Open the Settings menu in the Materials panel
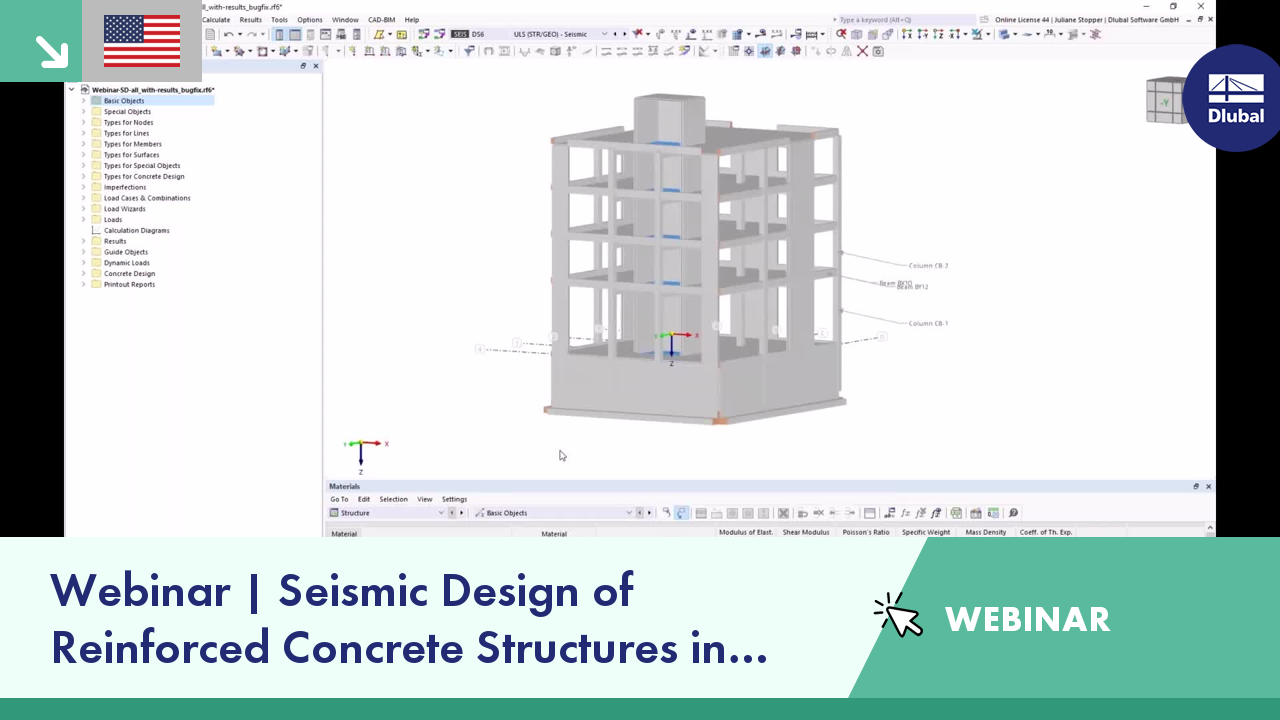This screenshot has width=1280, height=720. pos(454,498)
